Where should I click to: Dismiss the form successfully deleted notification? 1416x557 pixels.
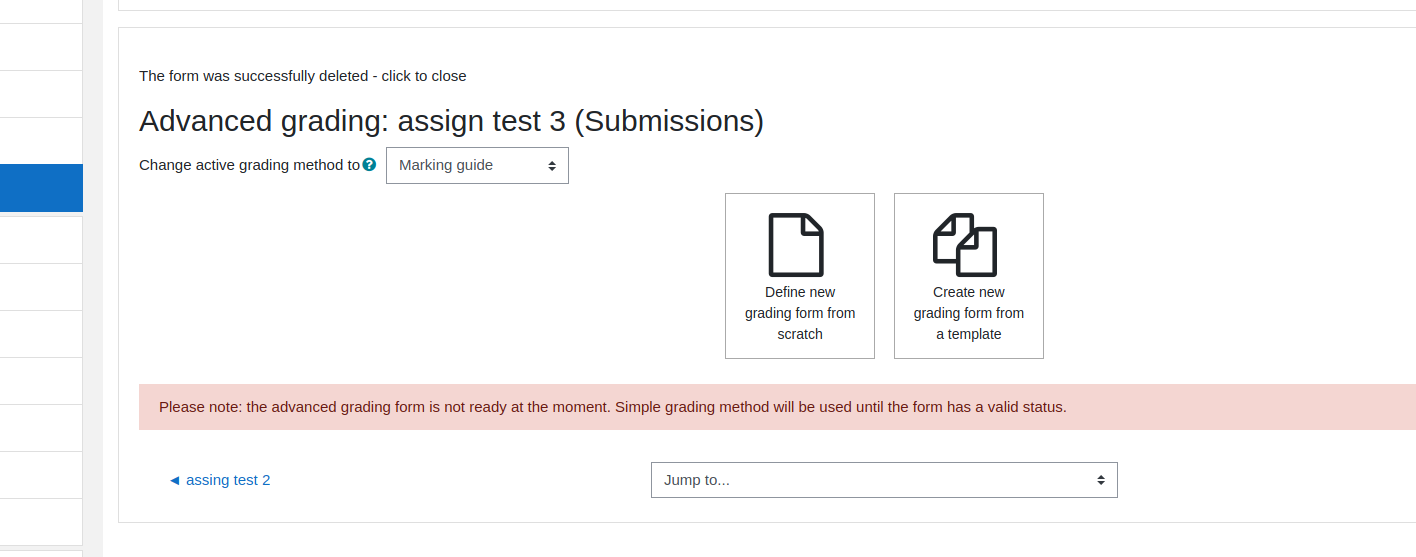point(303,76)
